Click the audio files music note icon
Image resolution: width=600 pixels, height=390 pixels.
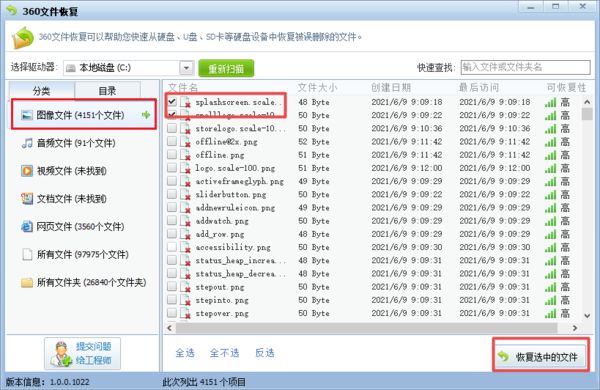click(x=27, y=143)
